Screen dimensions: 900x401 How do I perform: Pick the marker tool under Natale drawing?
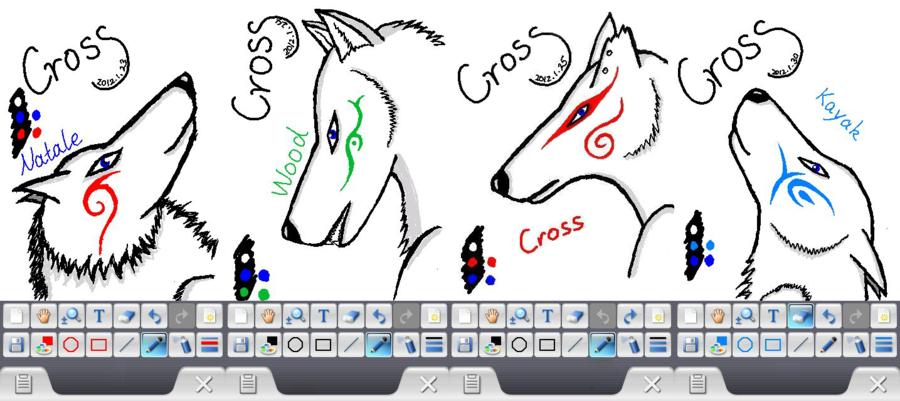181,345
